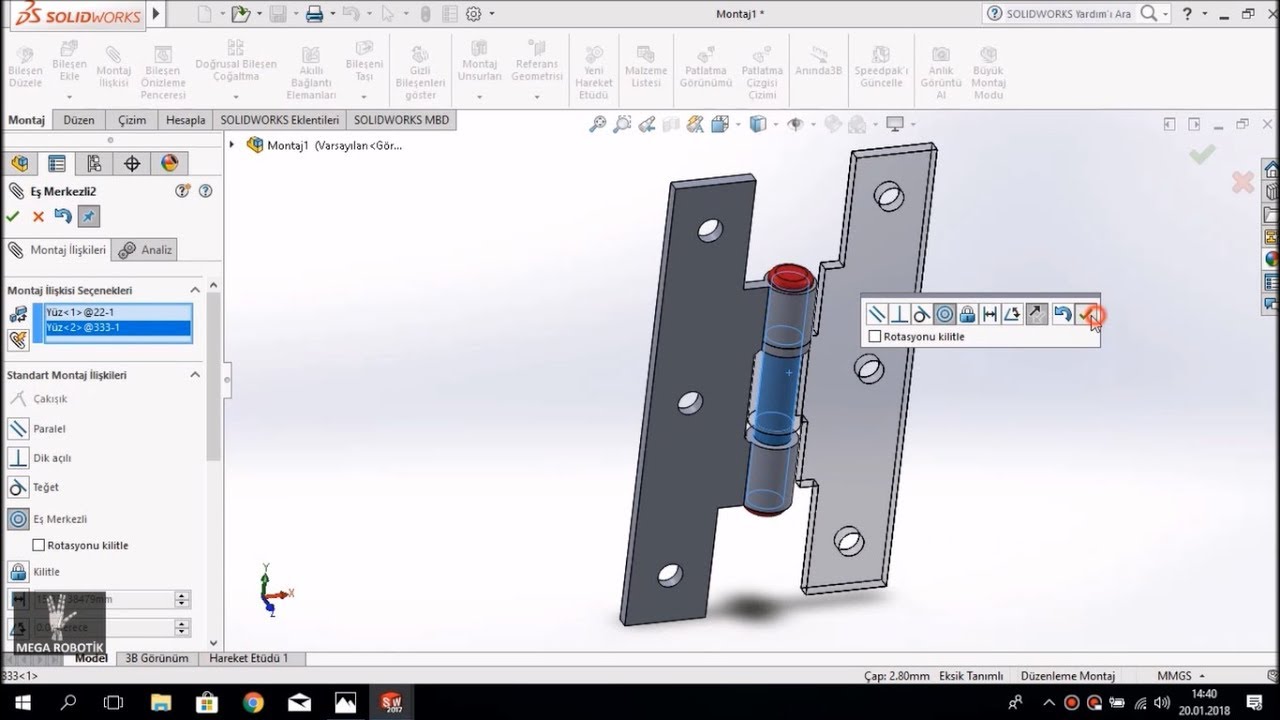Pick tangent mate icon in popup toolbar
1280x720 pixels.
pos(922,314)
